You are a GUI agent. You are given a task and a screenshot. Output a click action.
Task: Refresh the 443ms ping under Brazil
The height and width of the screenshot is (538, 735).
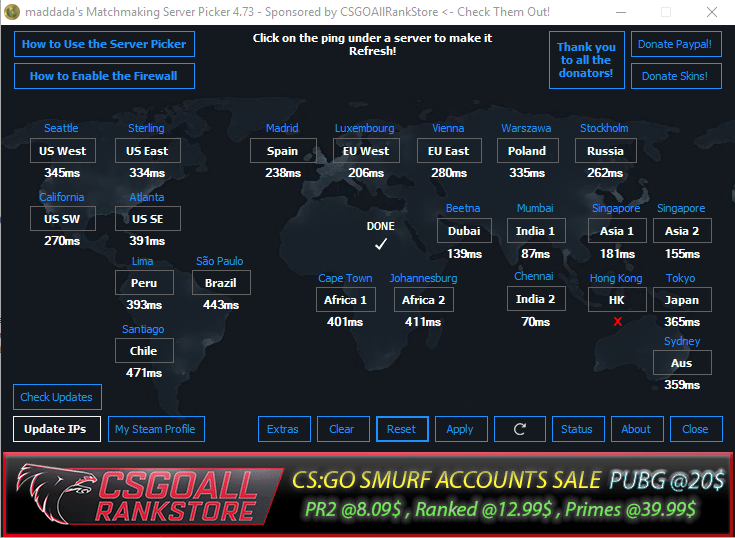[221, 305]
